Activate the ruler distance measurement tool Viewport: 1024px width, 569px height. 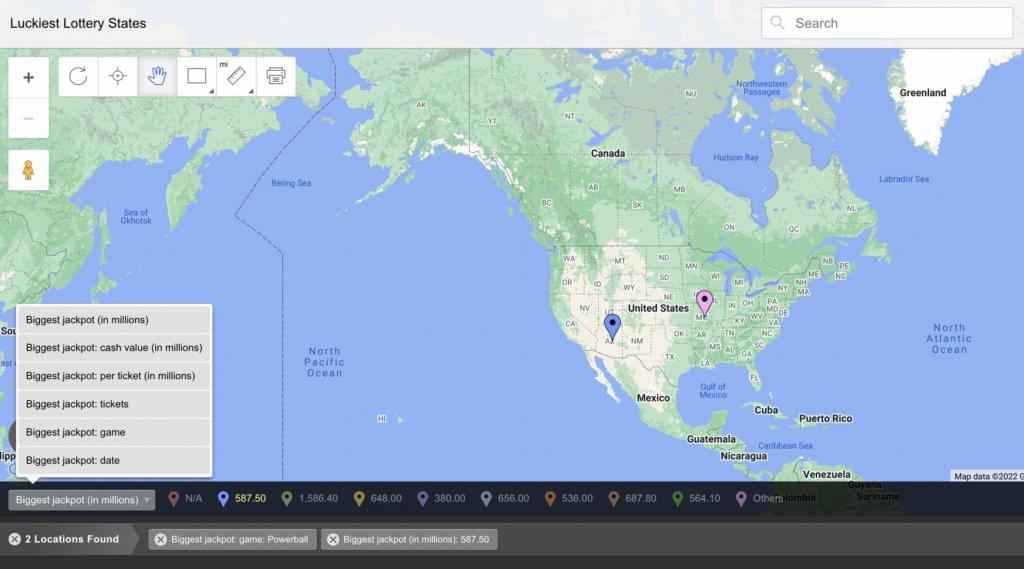click(x=236, y=76)
